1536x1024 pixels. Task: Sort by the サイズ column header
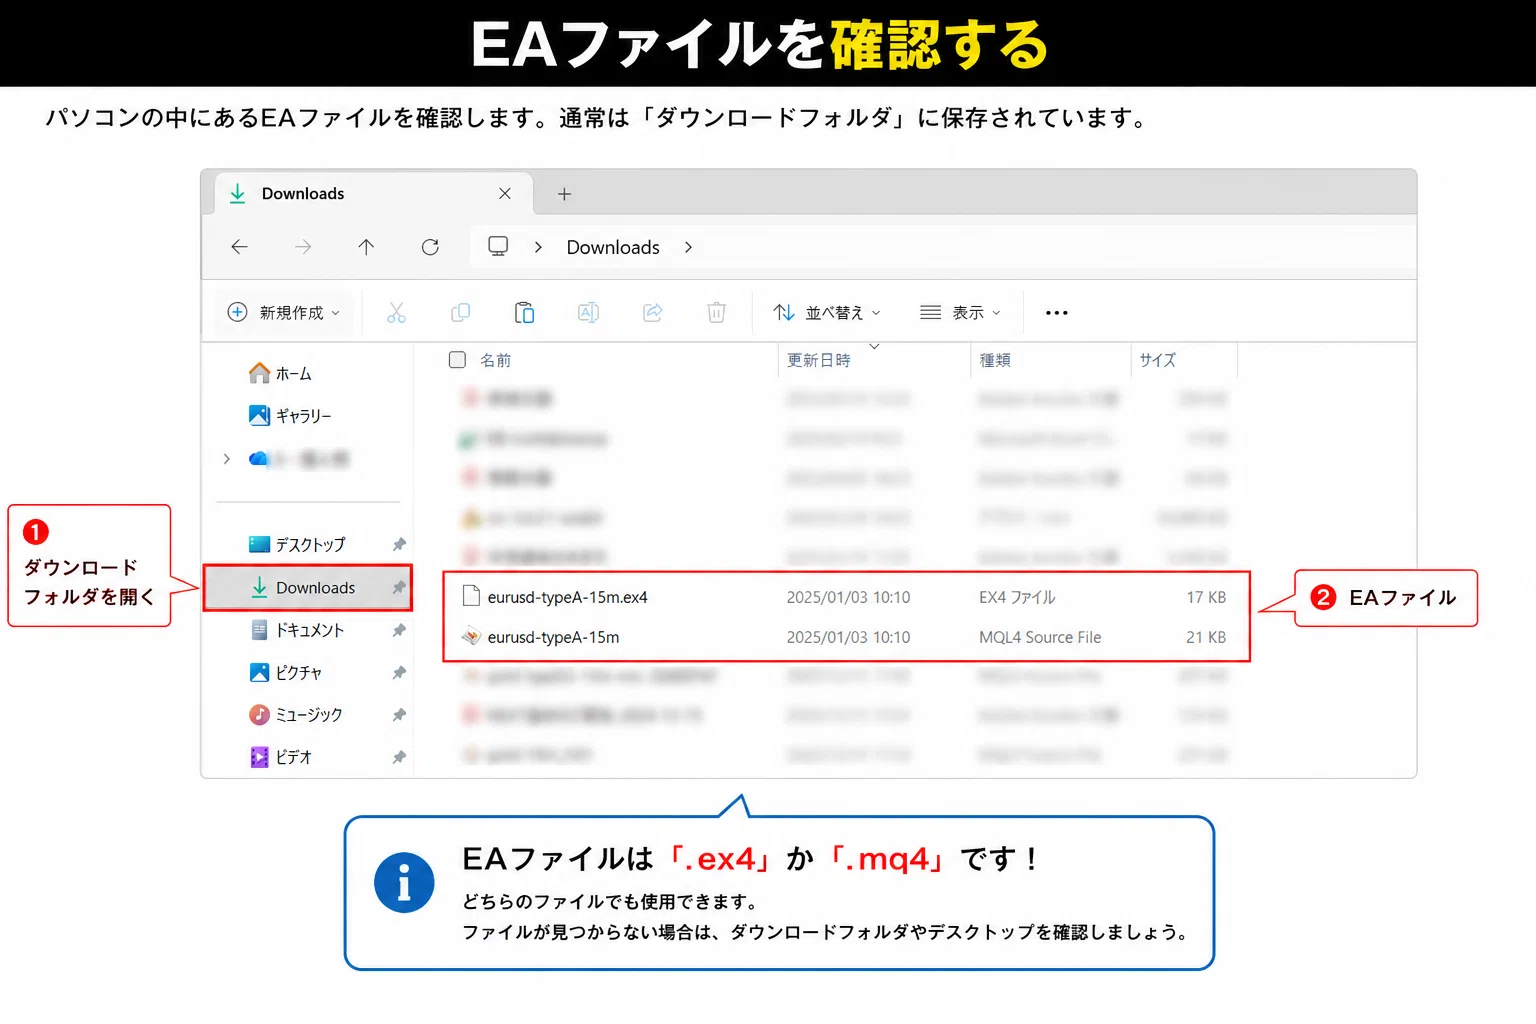(x=1158, y=360)
